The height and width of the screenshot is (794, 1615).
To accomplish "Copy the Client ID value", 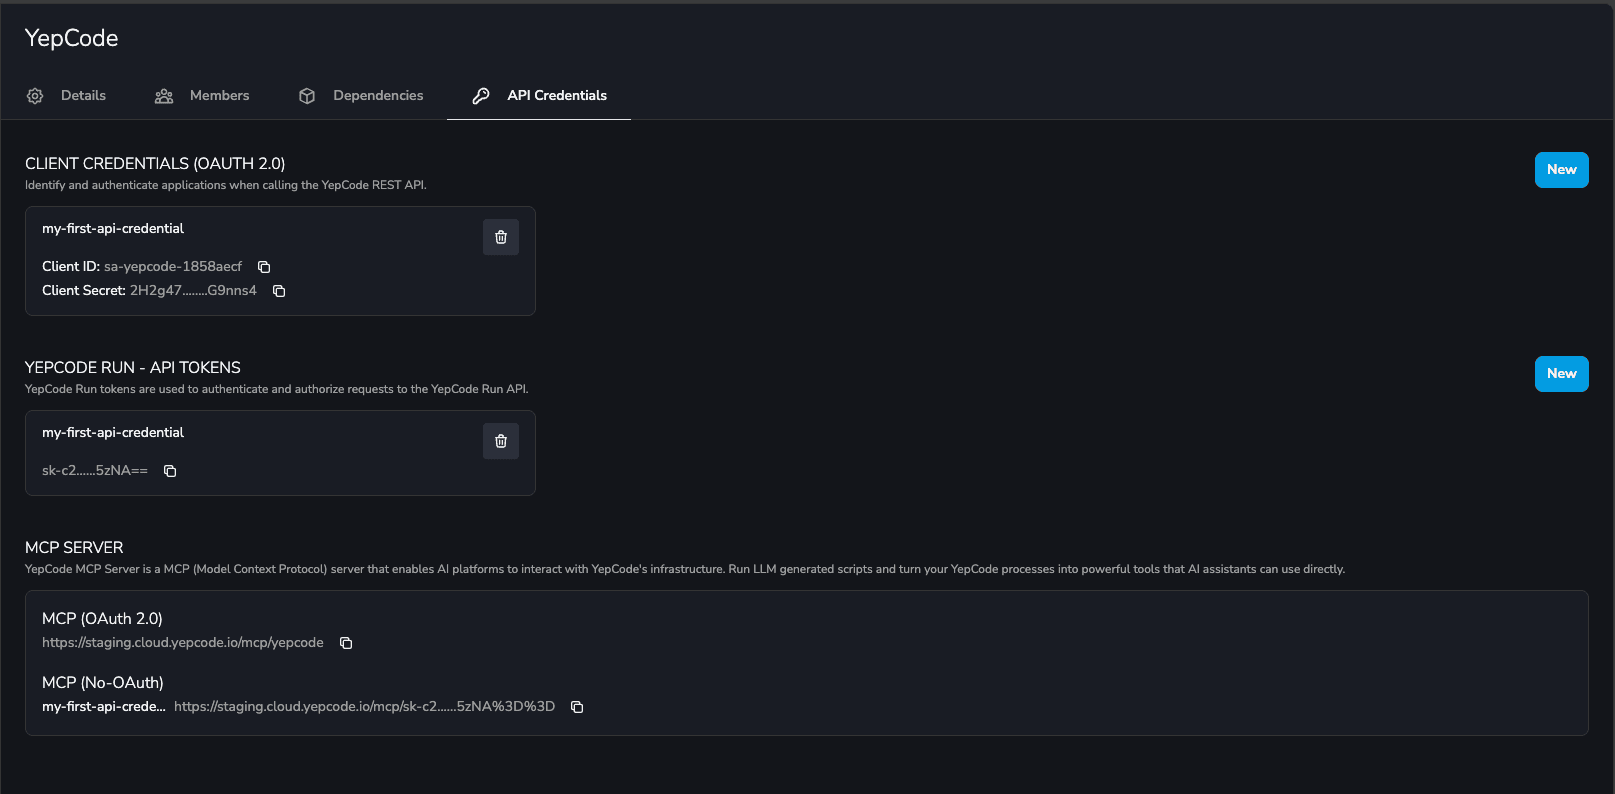I will [x=264, y=267].
